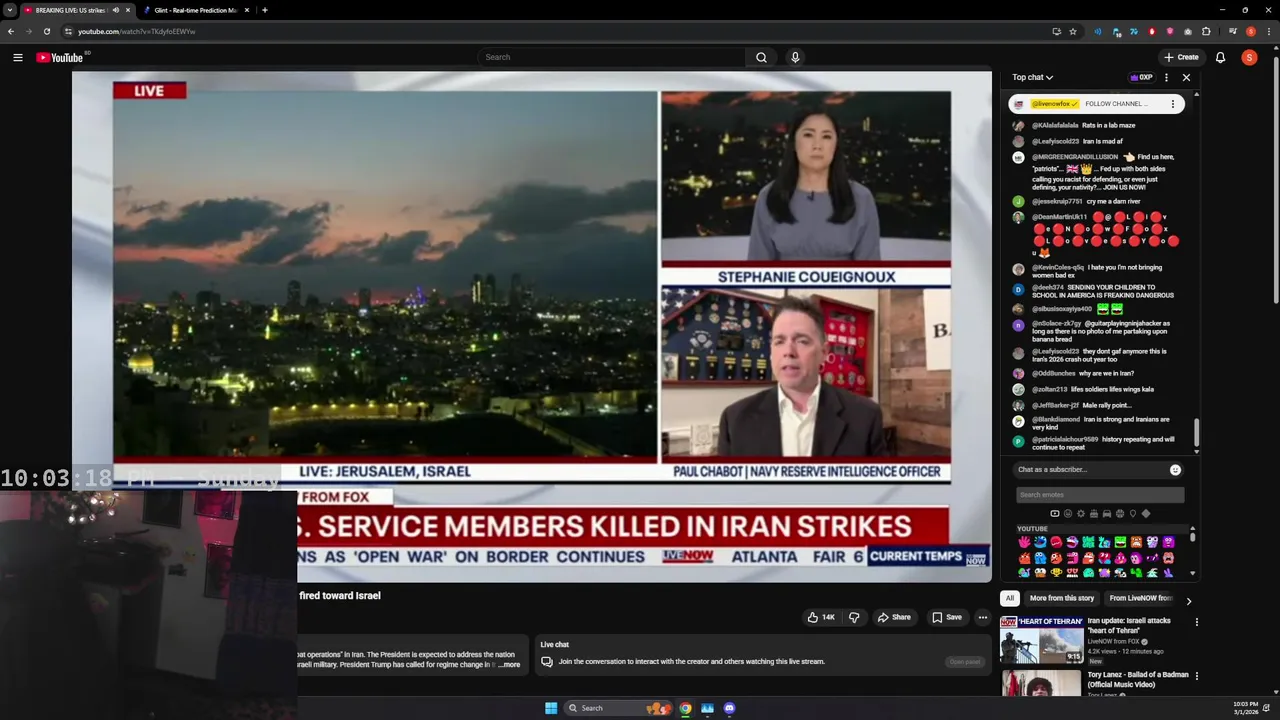Screen dimensions: 1280x720
Task: Bookmark this page with star icon
Action: [1073, 31]
